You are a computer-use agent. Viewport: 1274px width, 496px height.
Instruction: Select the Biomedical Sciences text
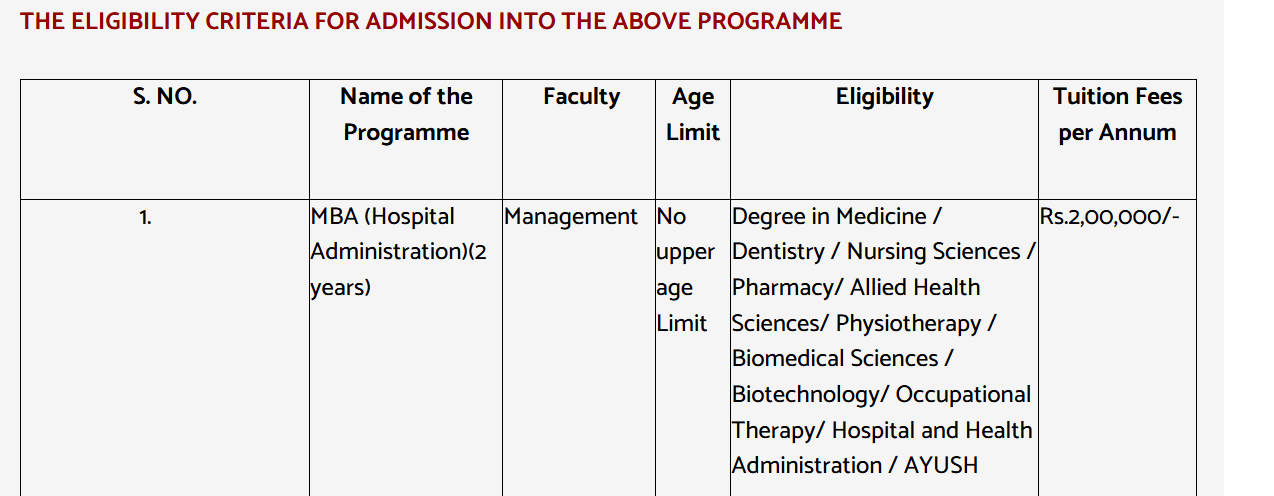pos(842,359)
